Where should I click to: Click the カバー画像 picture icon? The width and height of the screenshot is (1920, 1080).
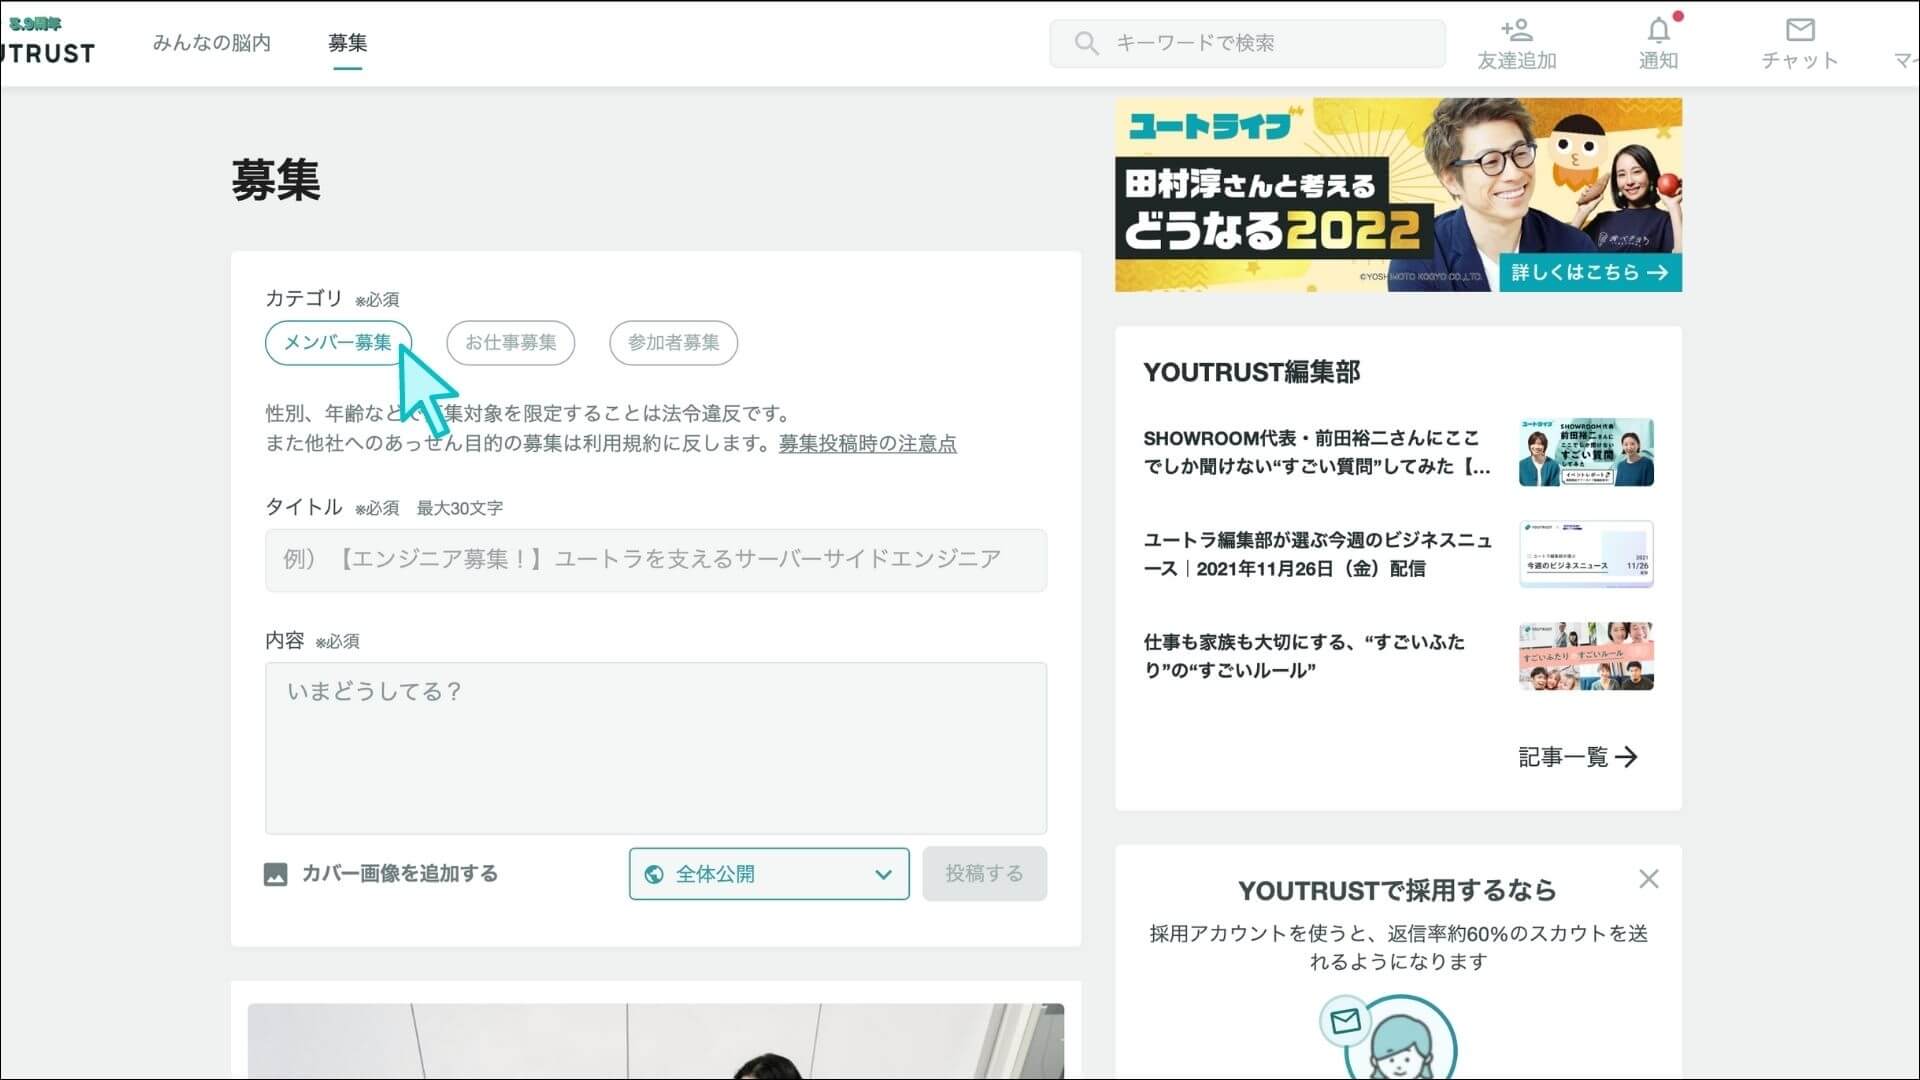tap(276, 873)
